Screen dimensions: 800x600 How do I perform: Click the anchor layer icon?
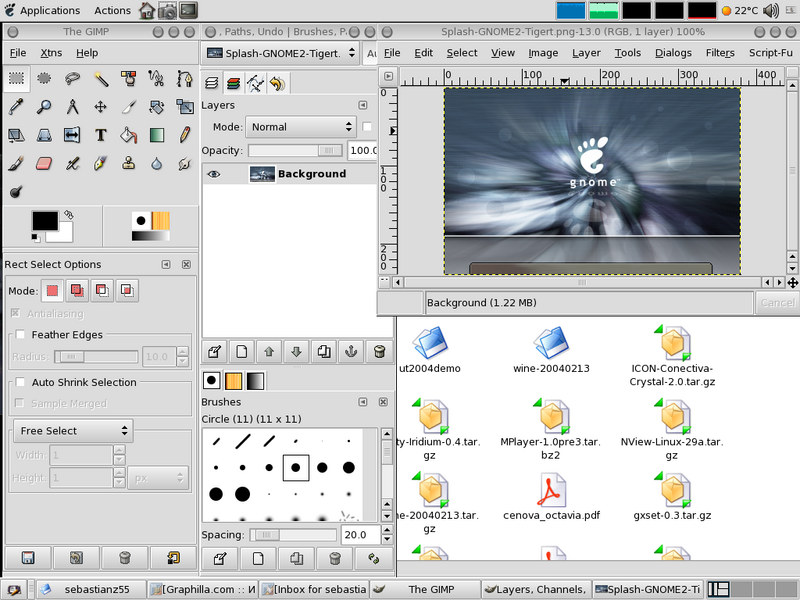click(350, 351)
